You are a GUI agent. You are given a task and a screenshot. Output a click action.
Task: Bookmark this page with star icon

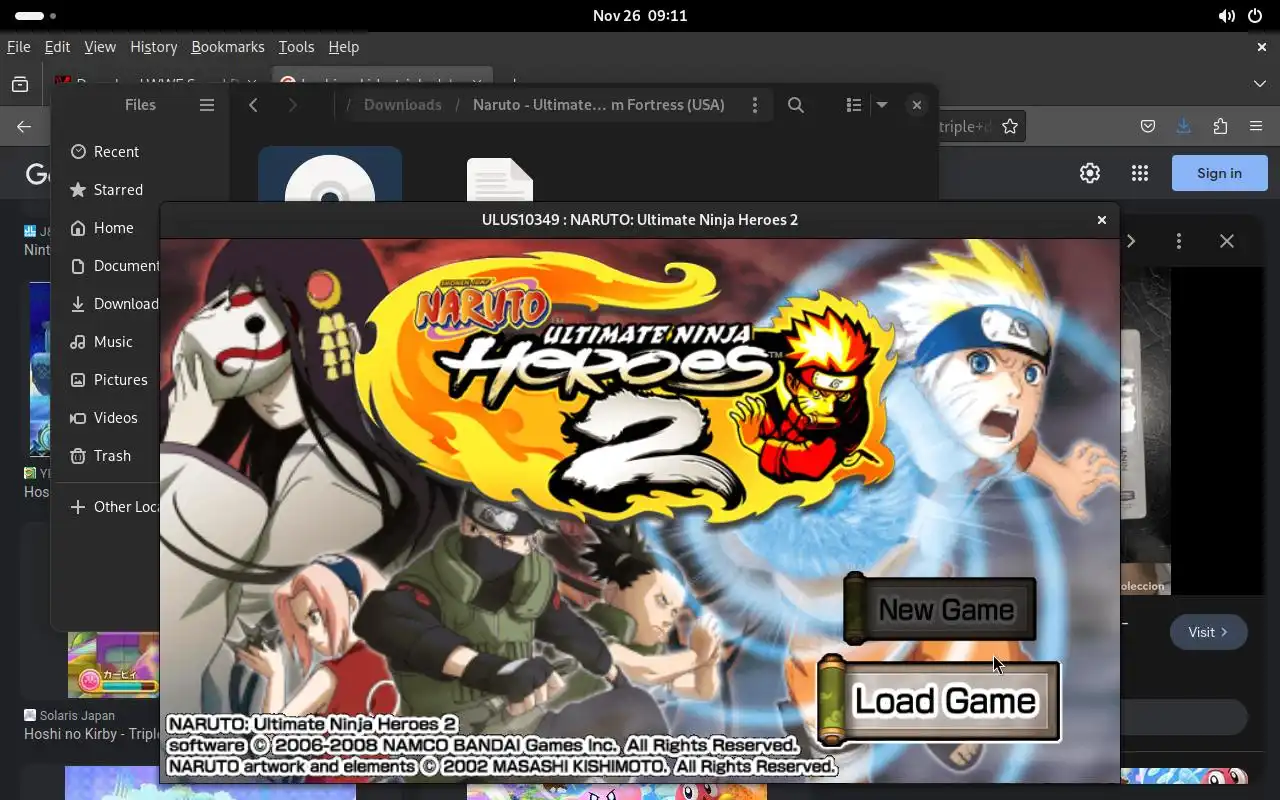(1010, 126)
